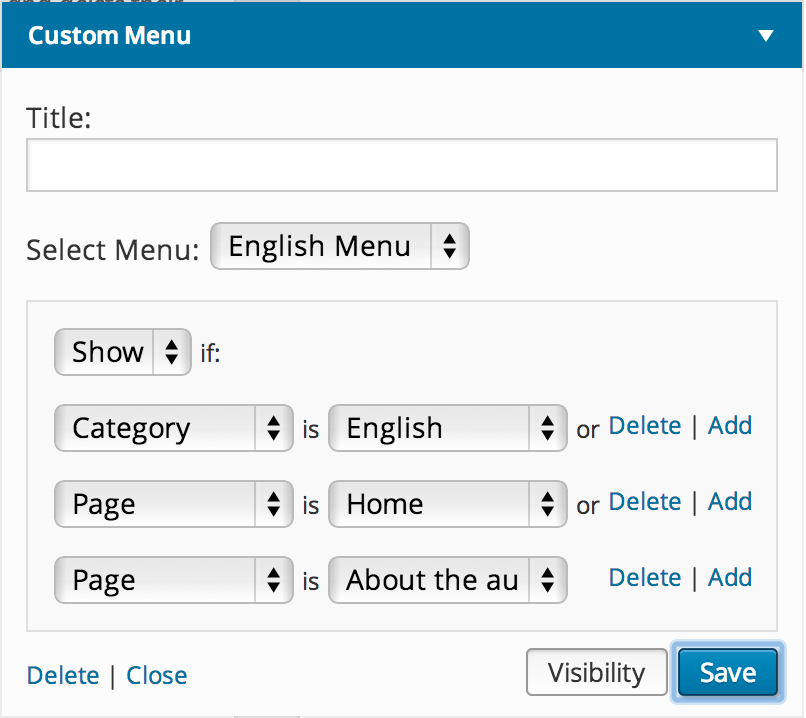
Task: Delete the Category is English rule
Action: pyautogui.click(x=644, y=426)
